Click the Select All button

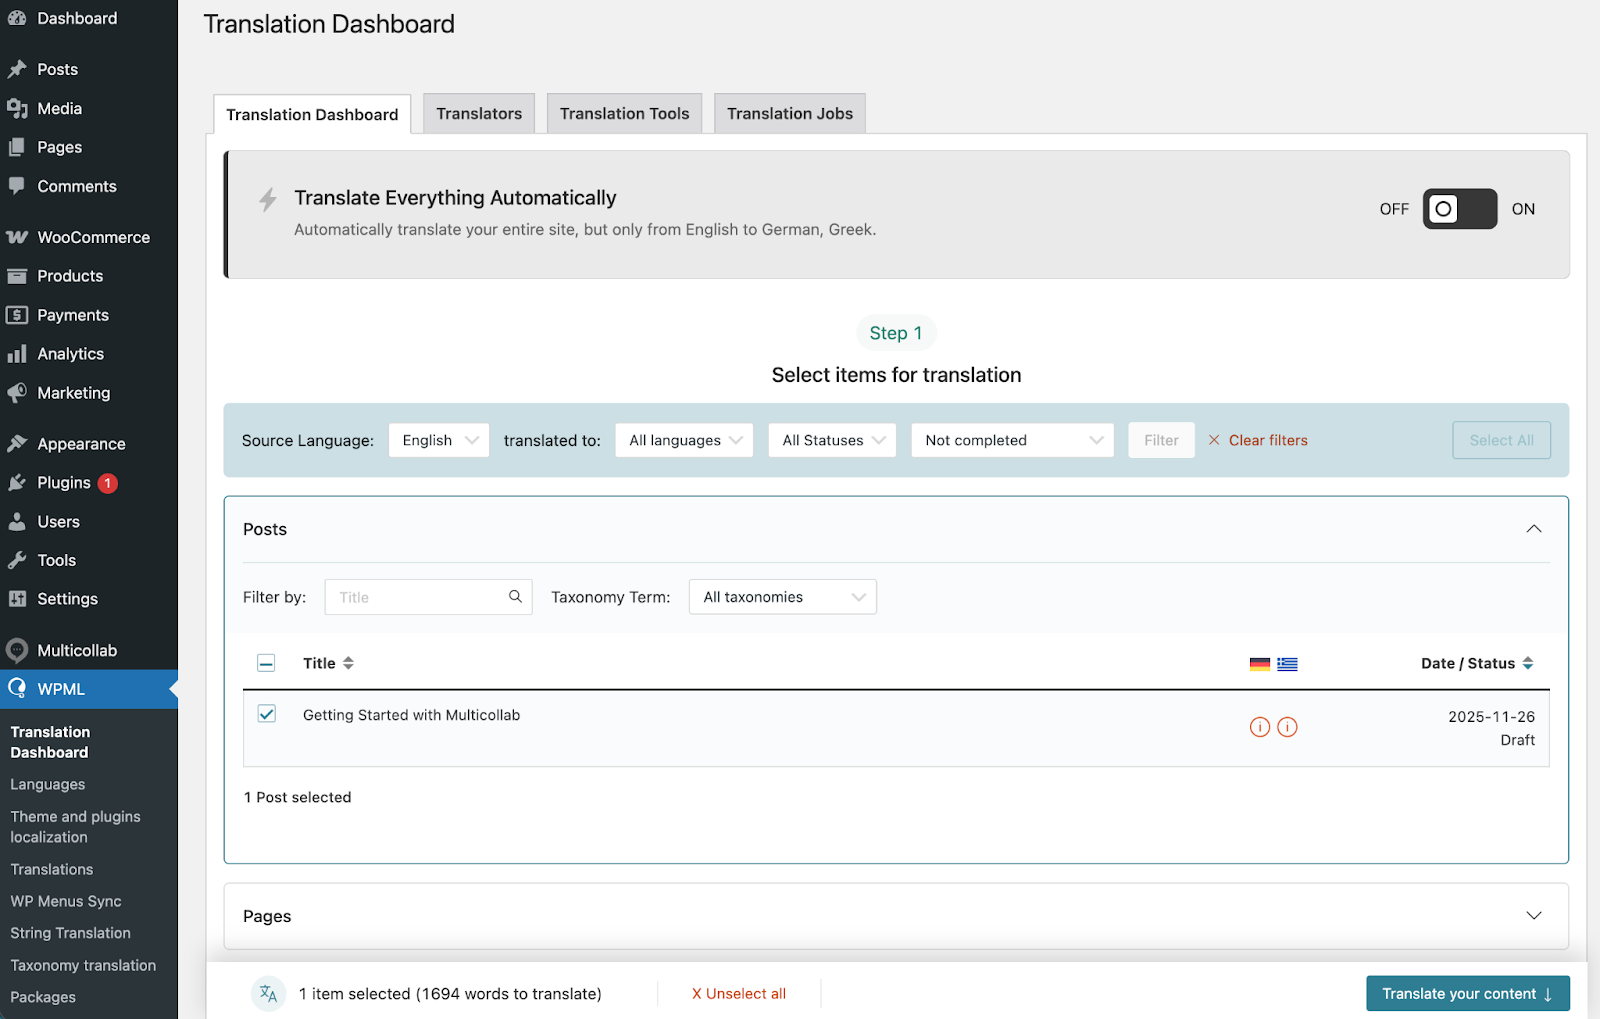click(1501, 440)
